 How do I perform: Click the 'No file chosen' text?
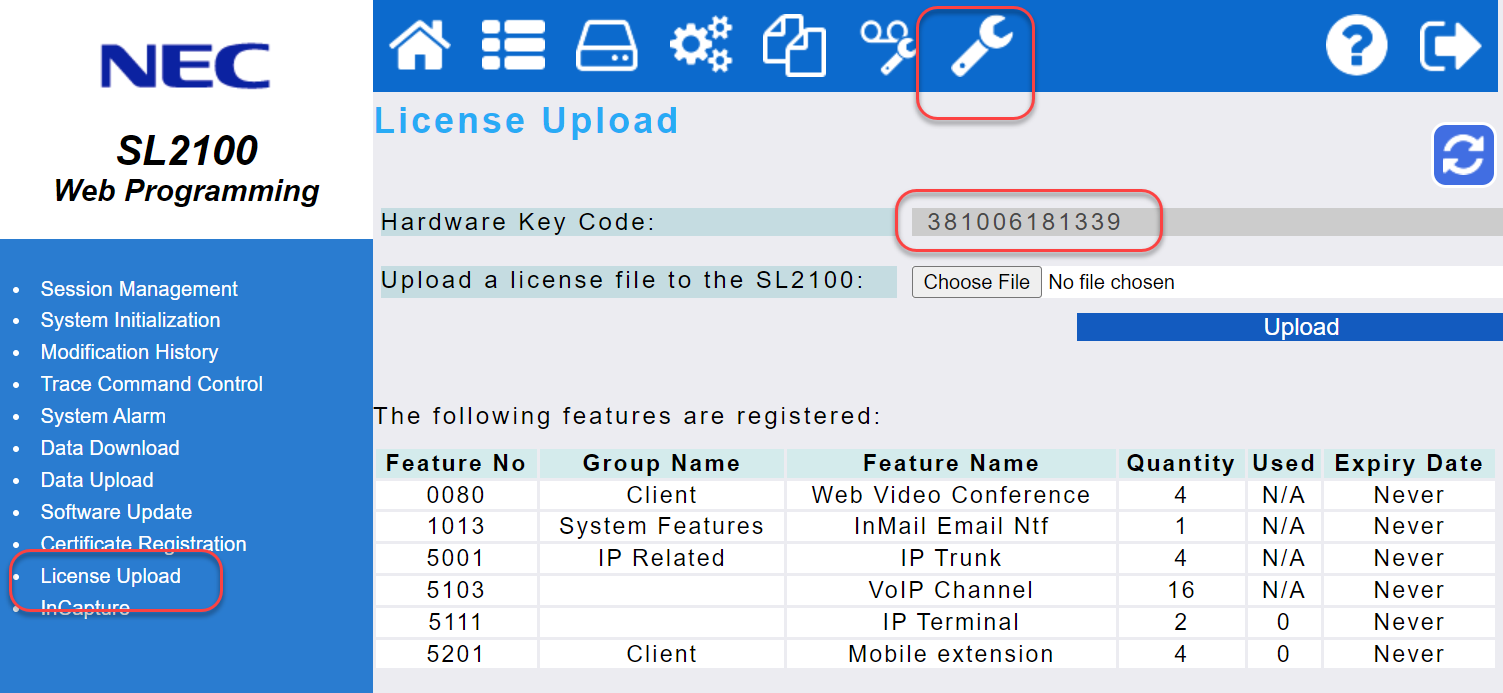(1111, 282)
